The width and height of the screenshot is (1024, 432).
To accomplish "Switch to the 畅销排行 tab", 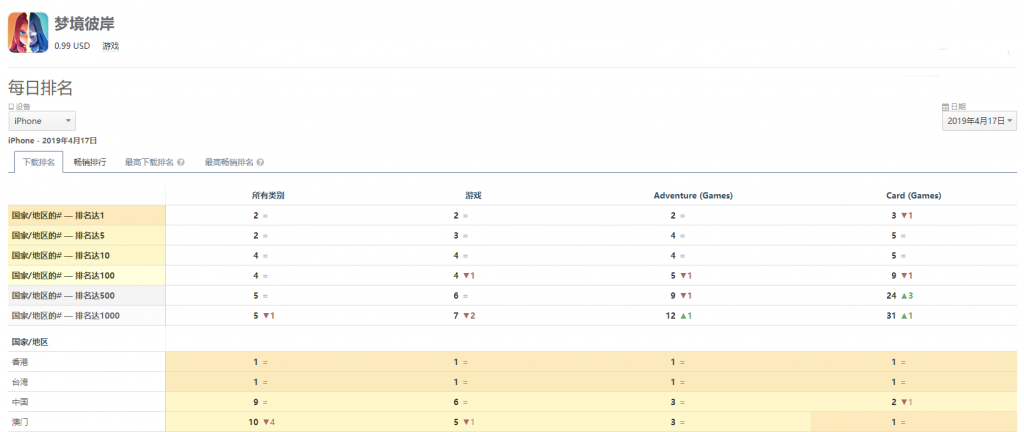I will point(89,162).
